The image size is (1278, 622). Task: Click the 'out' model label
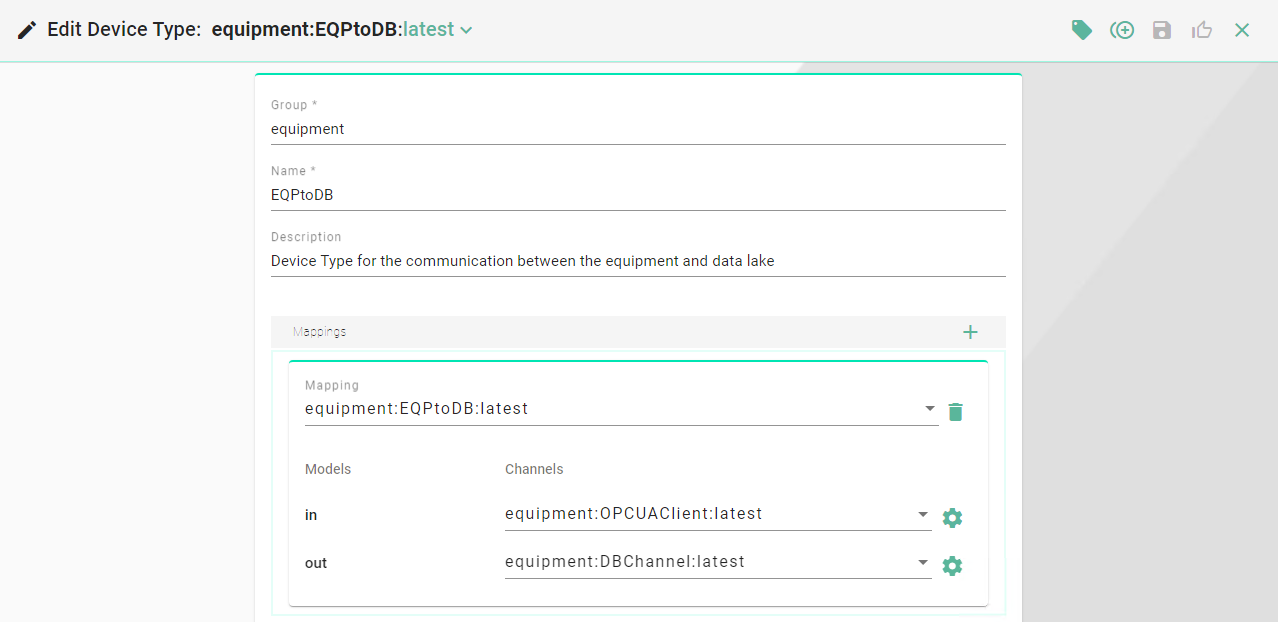click(316, 563)
